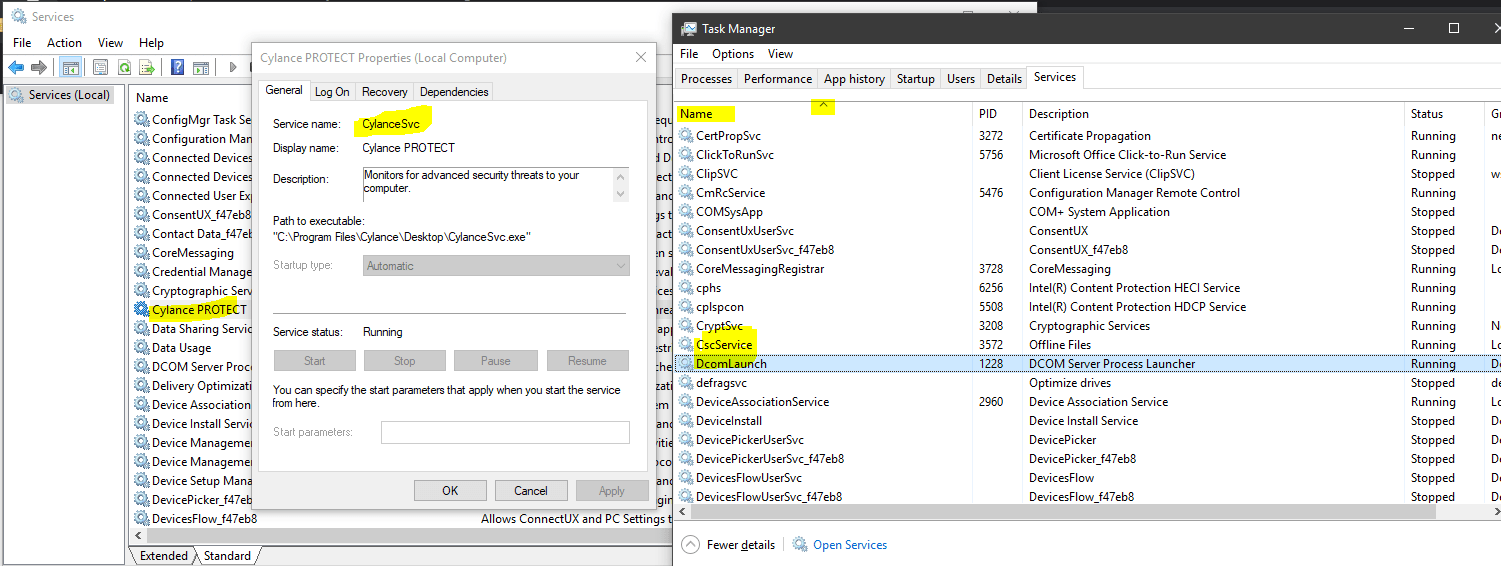The width and height of the screenshot is (1501, 566).
Task: Open the Startup type combo box
Action: click(496, 266)
